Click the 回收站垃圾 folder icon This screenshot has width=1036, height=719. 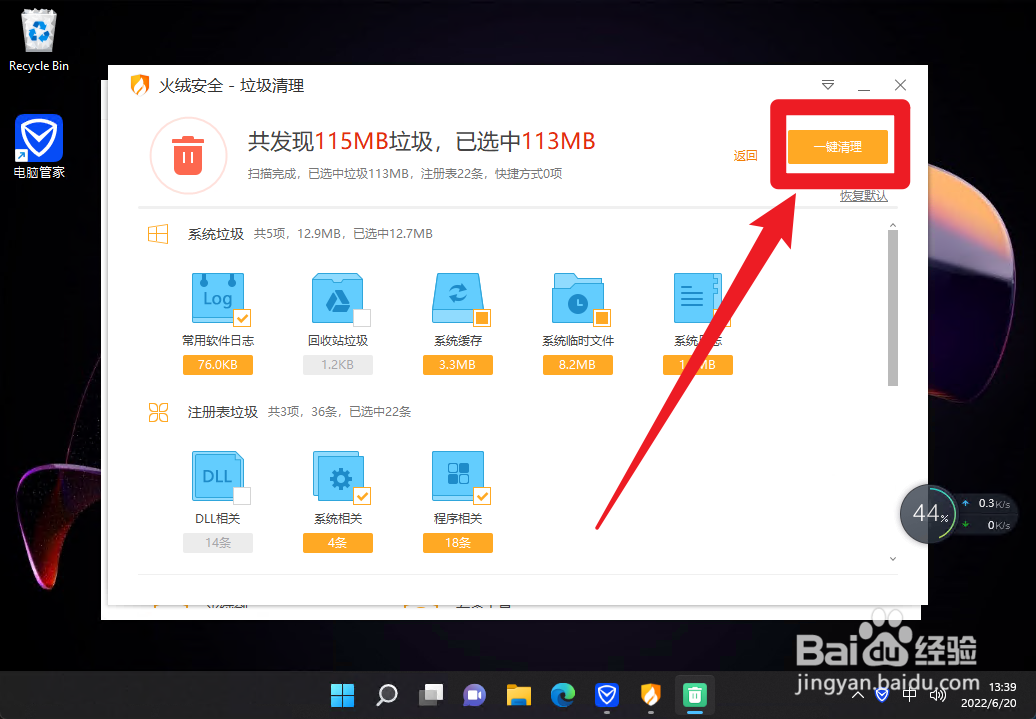[x=338, y=298]
